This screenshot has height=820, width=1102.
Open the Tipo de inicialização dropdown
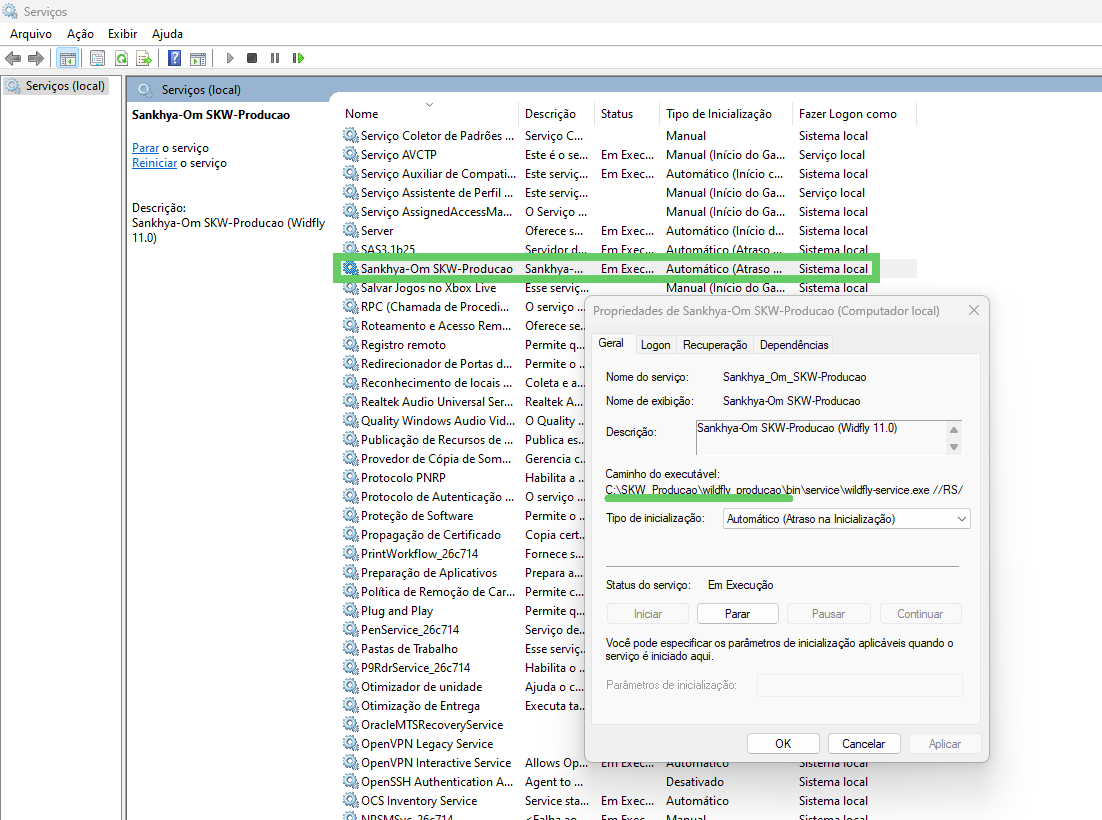coord(846,519)
